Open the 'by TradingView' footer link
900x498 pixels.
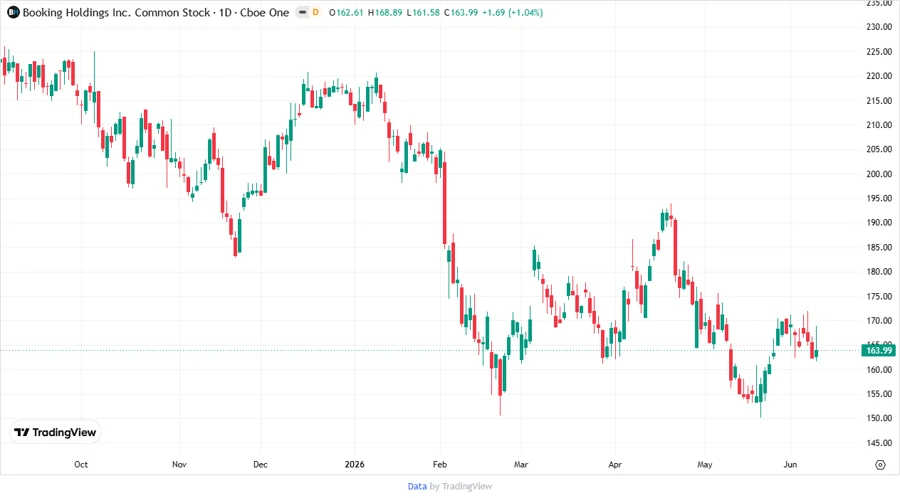[461, 487]
